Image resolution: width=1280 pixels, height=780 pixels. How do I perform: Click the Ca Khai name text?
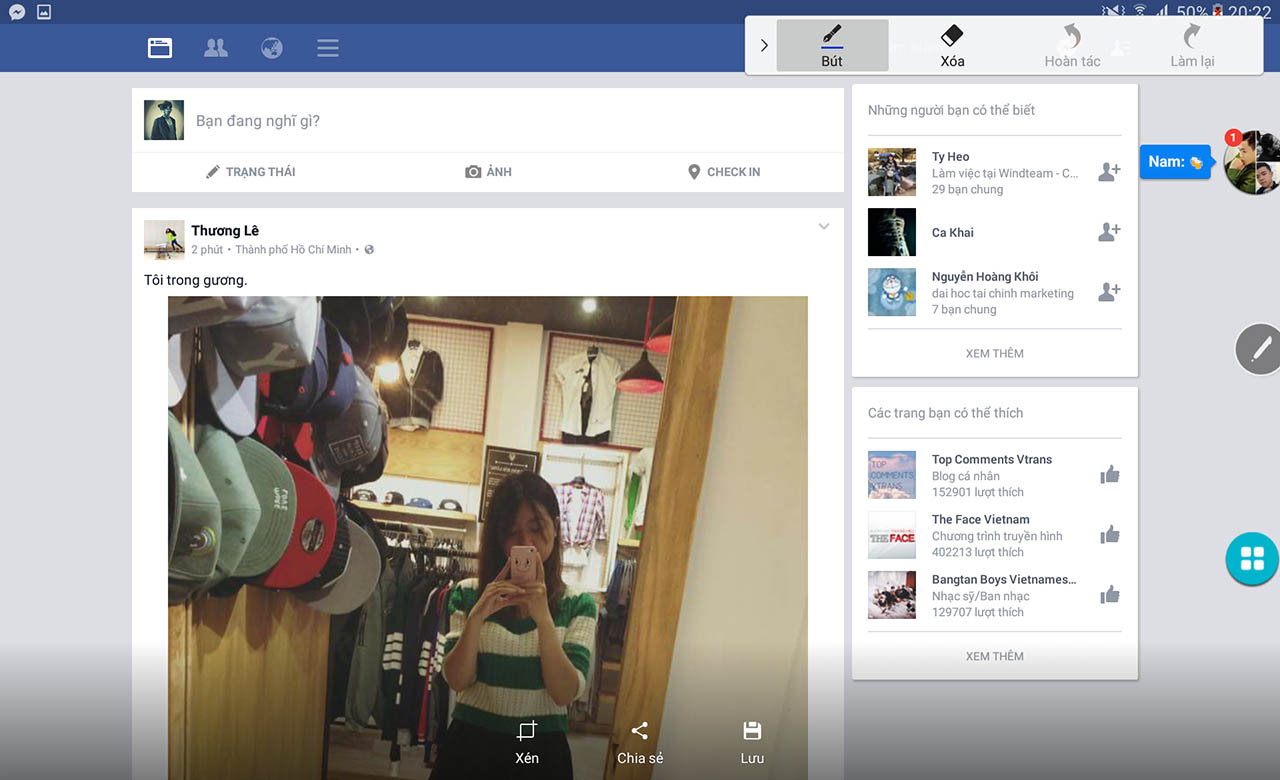(x=953, y=233)
